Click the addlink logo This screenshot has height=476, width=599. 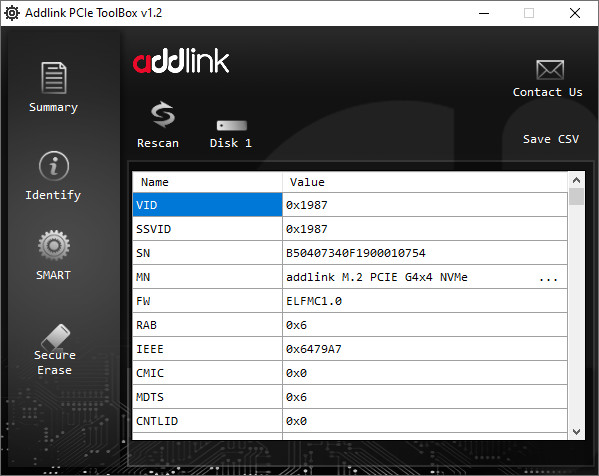pos(181,61)
